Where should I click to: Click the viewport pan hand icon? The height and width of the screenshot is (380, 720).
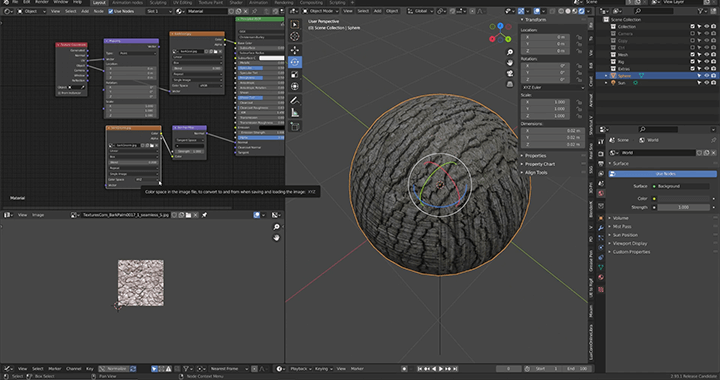pos(510,62)
